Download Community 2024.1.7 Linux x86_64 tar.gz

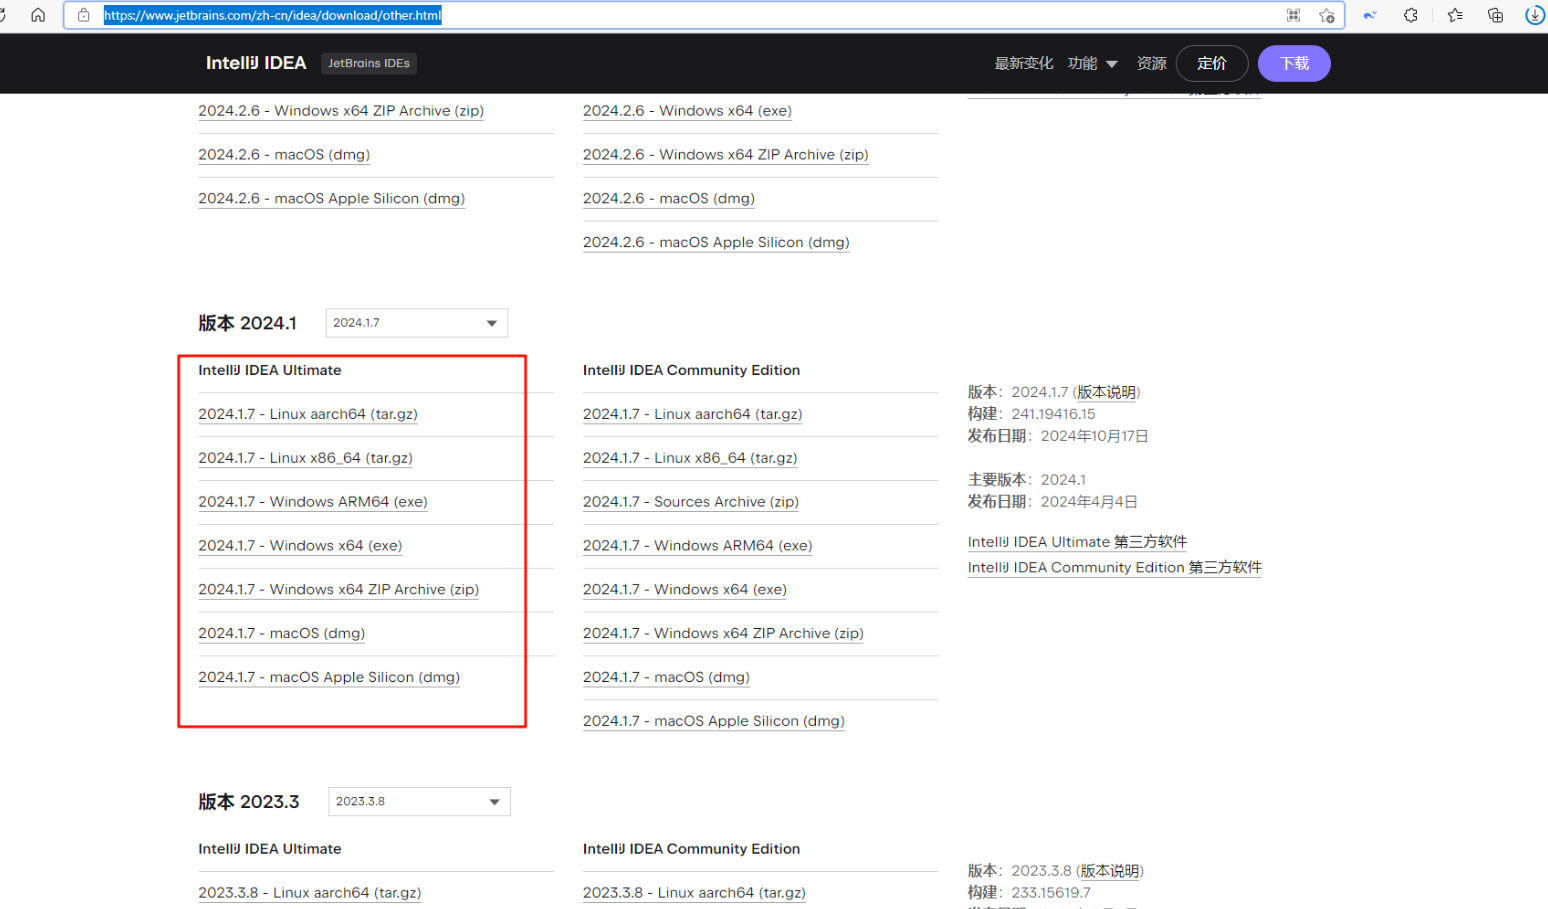[x=690, y=458]
